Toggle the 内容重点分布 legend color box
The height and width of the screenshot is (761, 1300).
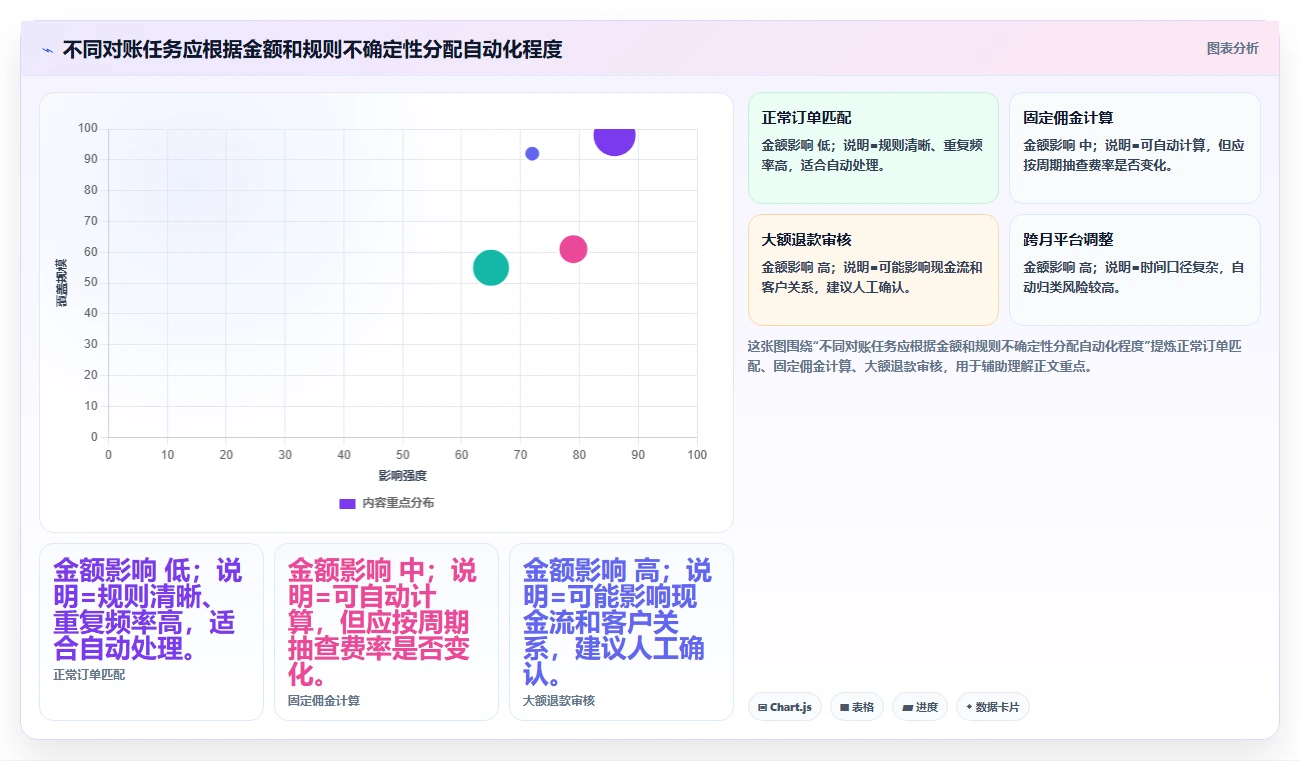click(347, 503)
